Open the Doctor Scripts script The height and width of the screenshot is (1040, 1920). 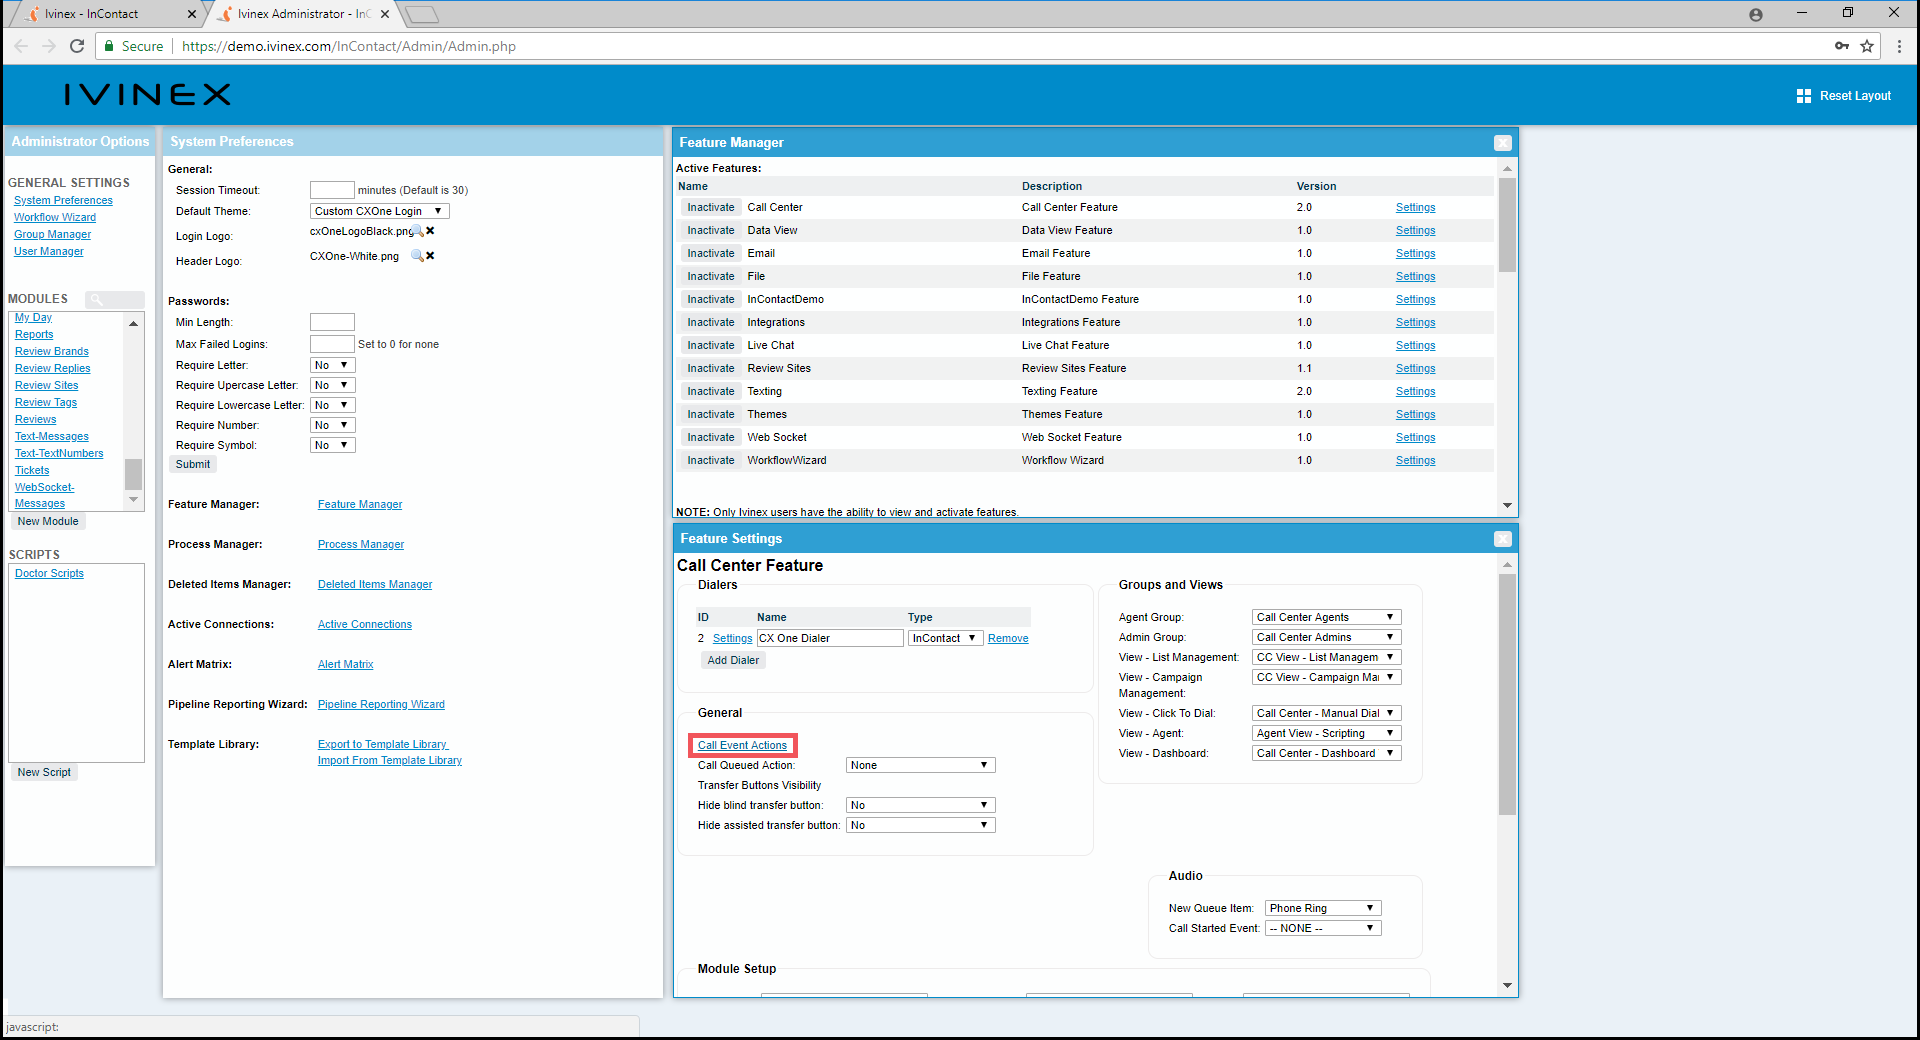(49, 573)
